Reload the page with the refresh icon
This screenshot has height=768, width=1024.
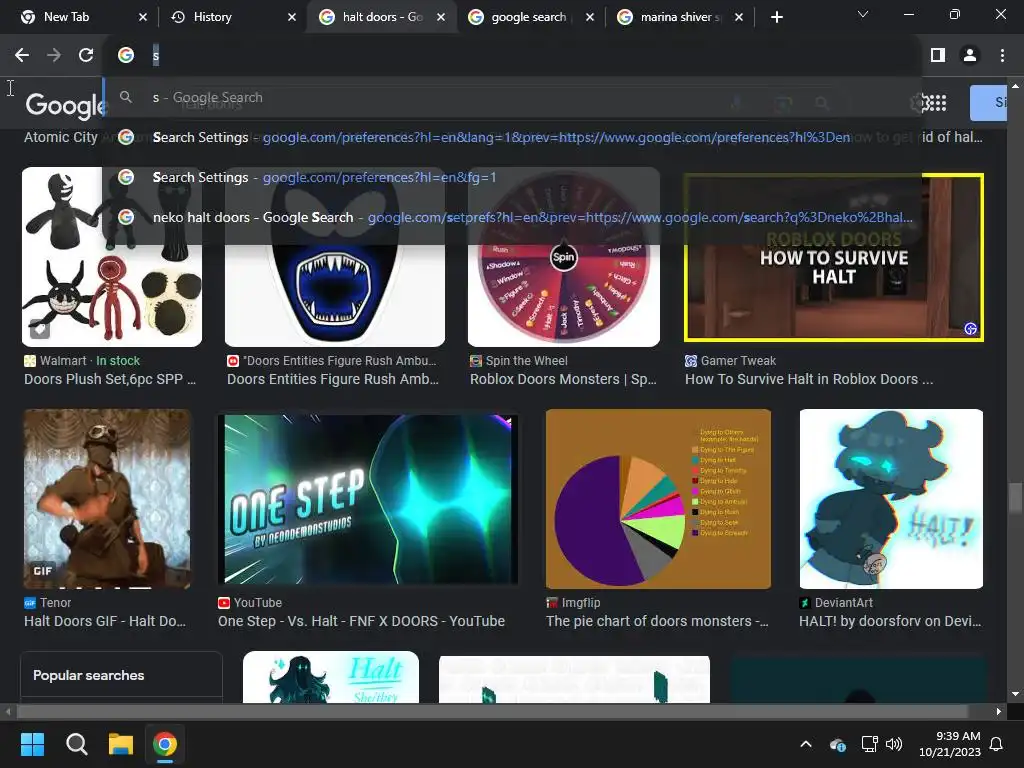[x=86, y=56]
